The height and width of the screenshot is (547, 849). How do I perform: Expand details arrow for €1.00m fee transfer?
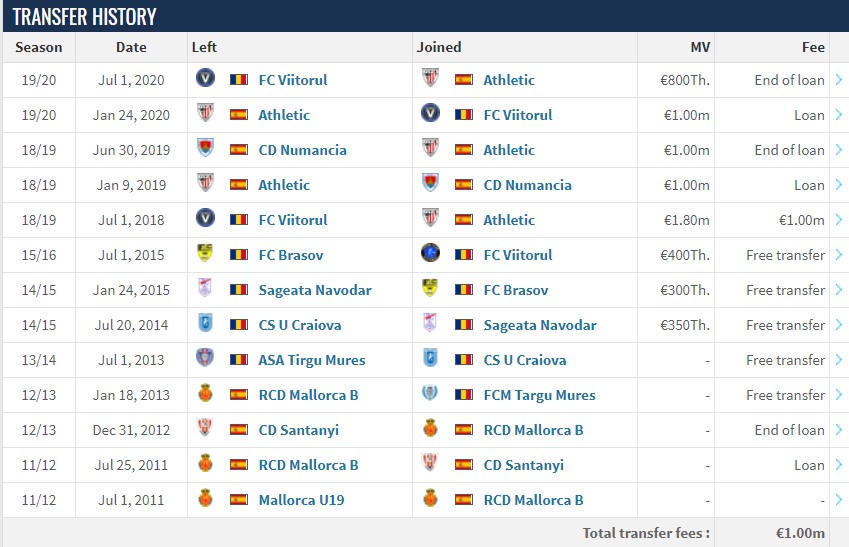coord(838,220)
